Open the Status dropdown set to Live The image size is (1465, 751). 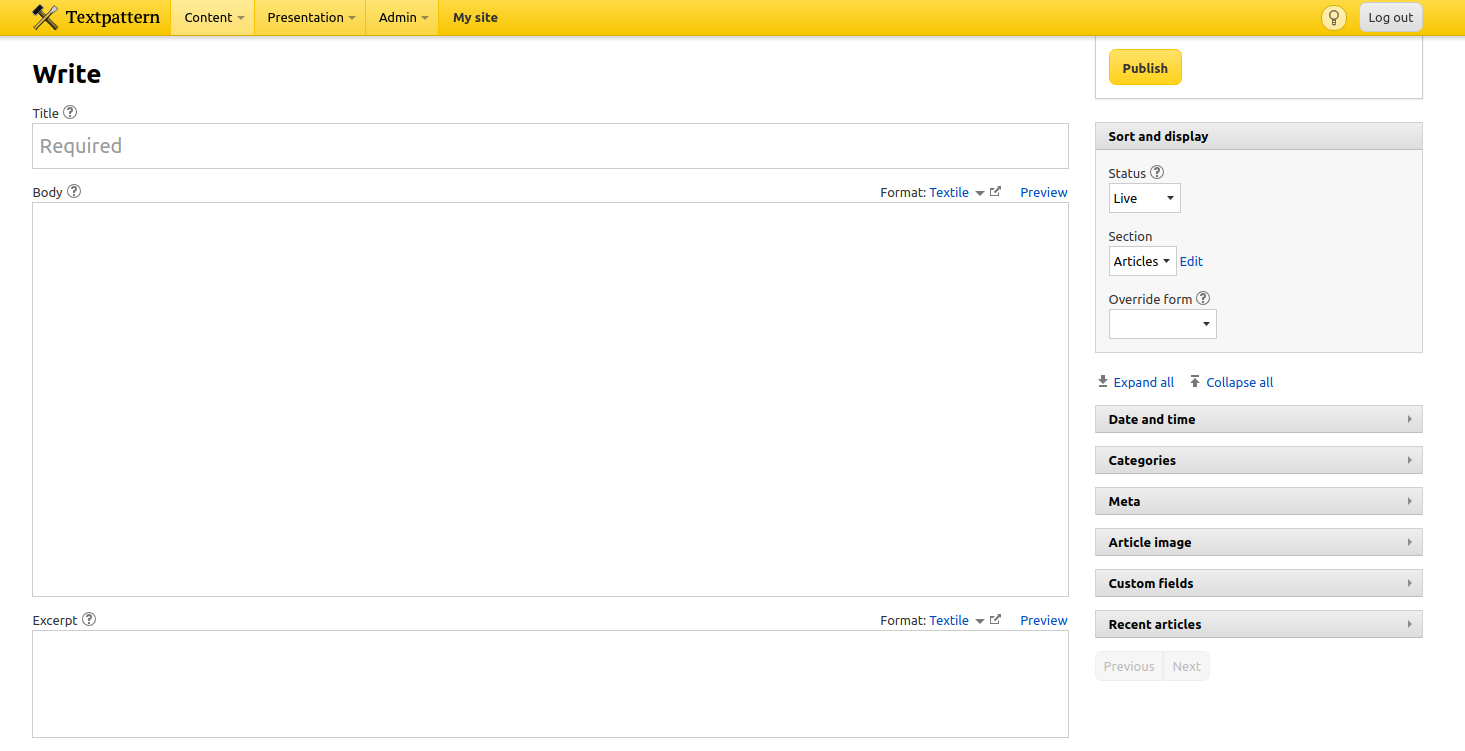click(1144, 198)
